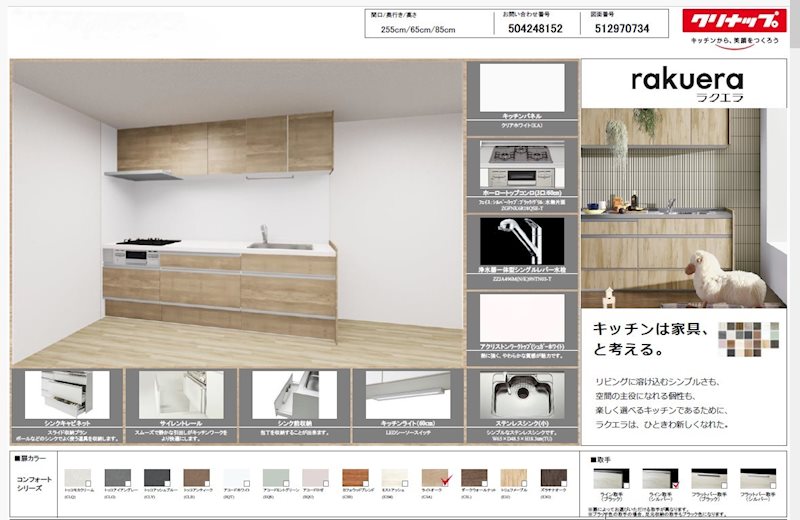
Task: Open the ステンレスシンク(小) sink thumbnail
Action: [522, 394]
